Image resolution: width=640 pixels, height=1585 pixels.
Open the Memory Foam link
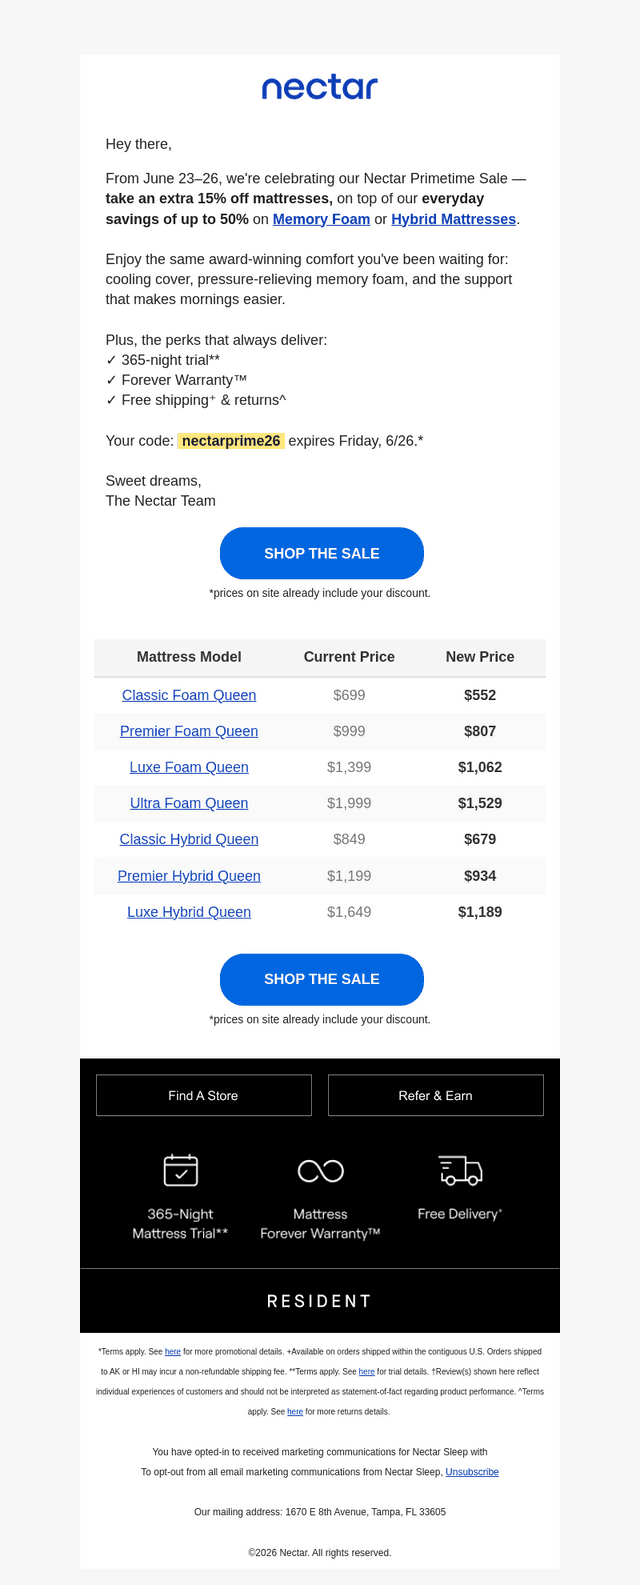[x=321, y=219]
